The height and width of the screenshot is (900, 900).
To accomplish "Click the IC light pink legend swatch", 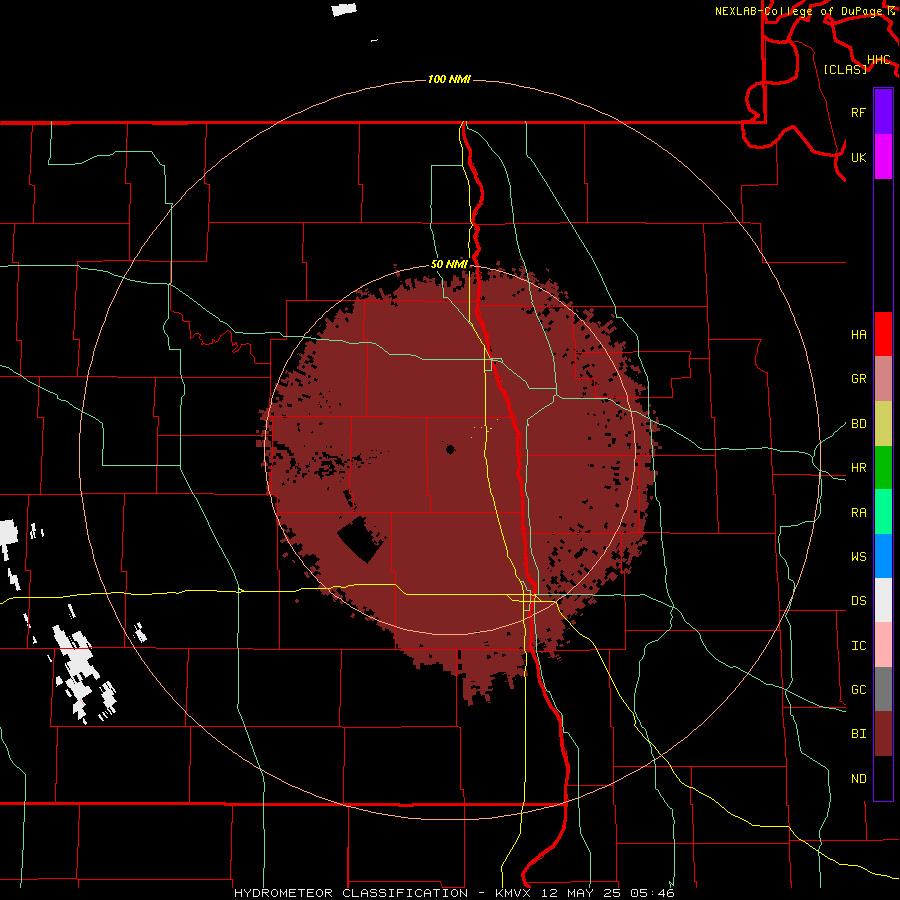I will (883, 645).
